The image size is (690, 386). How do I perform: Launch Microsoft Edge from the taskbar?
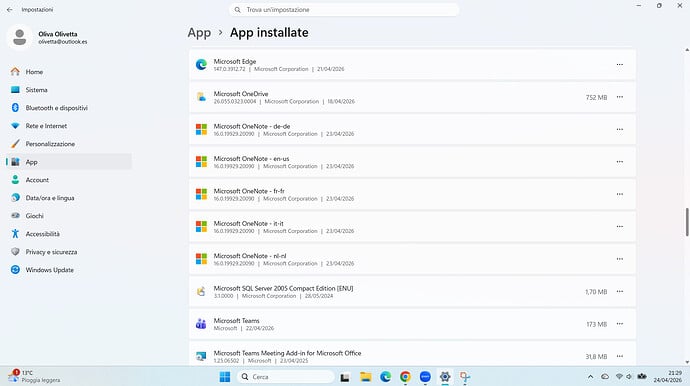point(385,377)
